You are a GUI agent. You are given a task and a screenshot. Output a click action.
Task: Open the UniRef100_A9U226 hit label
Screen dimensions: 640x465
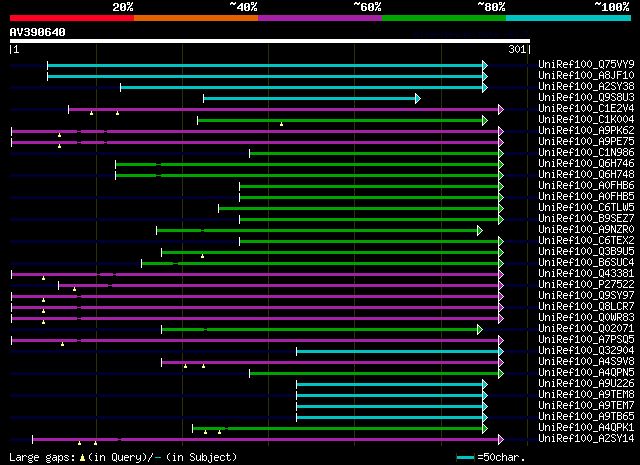(x=586, y=383)
